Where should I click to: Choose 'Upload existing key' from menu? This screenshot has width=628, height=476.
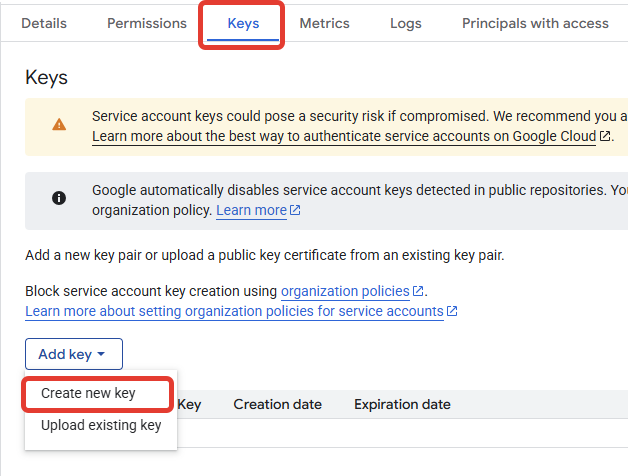click(x=101, y=426)
